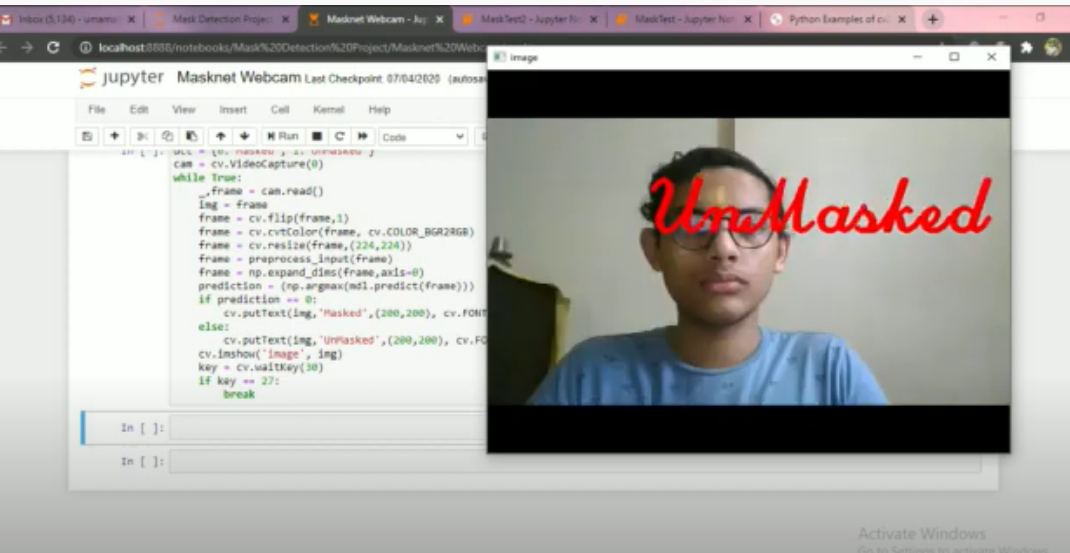1070x553 pixels.
Task: Click the webcam video frame
Action: pyautogui.click(x=749, y=261)
